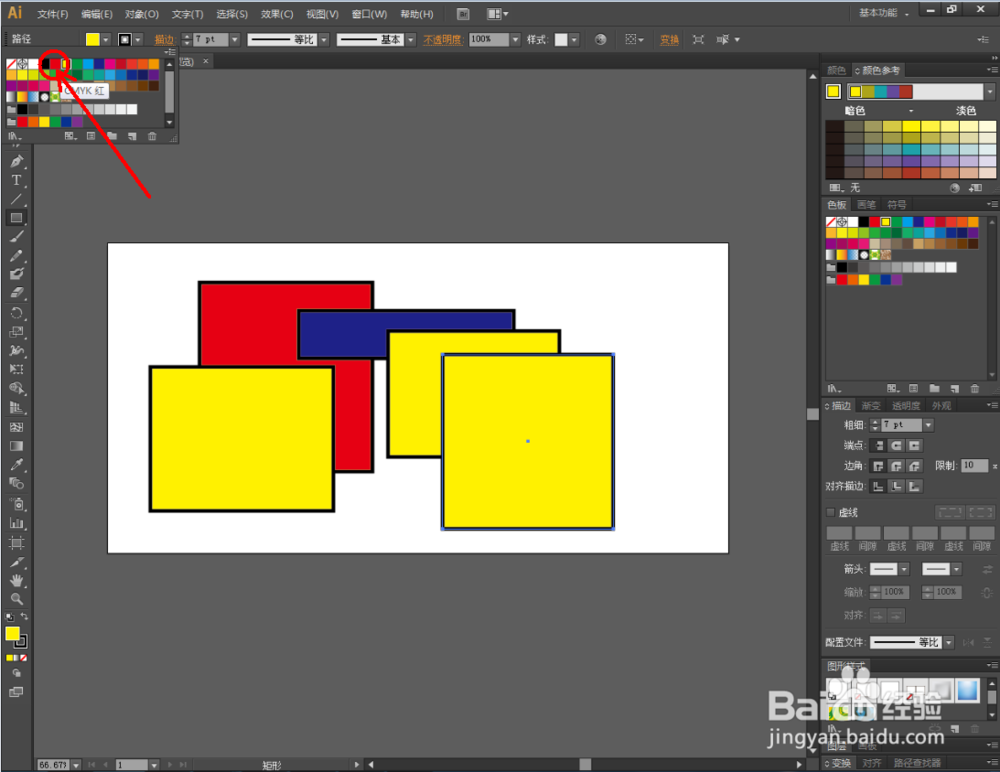1000x772 pixels.
Task: Select the Perspective Grid tool
Action: pyautogui.click(x=17, y=408)
